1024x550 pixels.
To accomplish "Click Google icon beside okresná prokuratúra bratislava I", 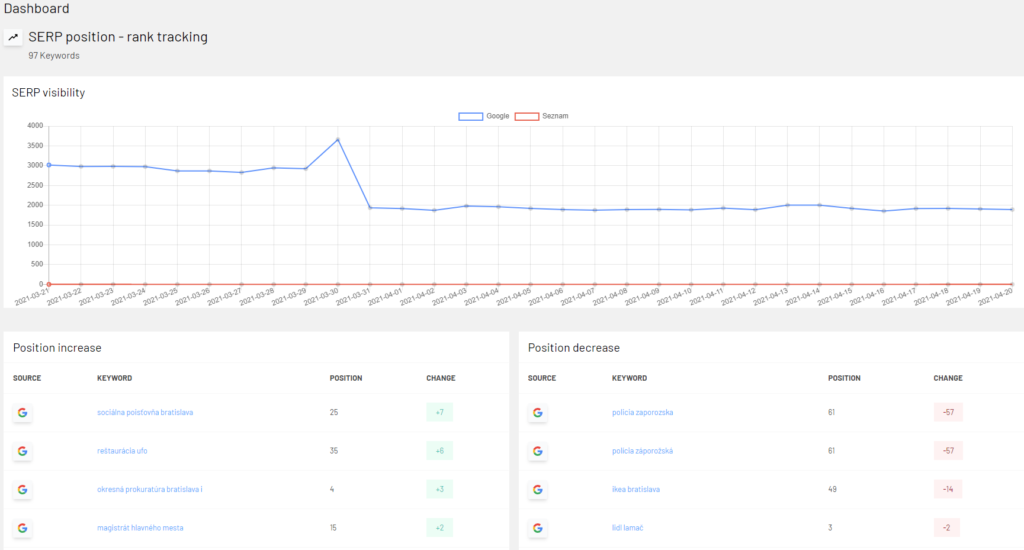I will [23, 489].
